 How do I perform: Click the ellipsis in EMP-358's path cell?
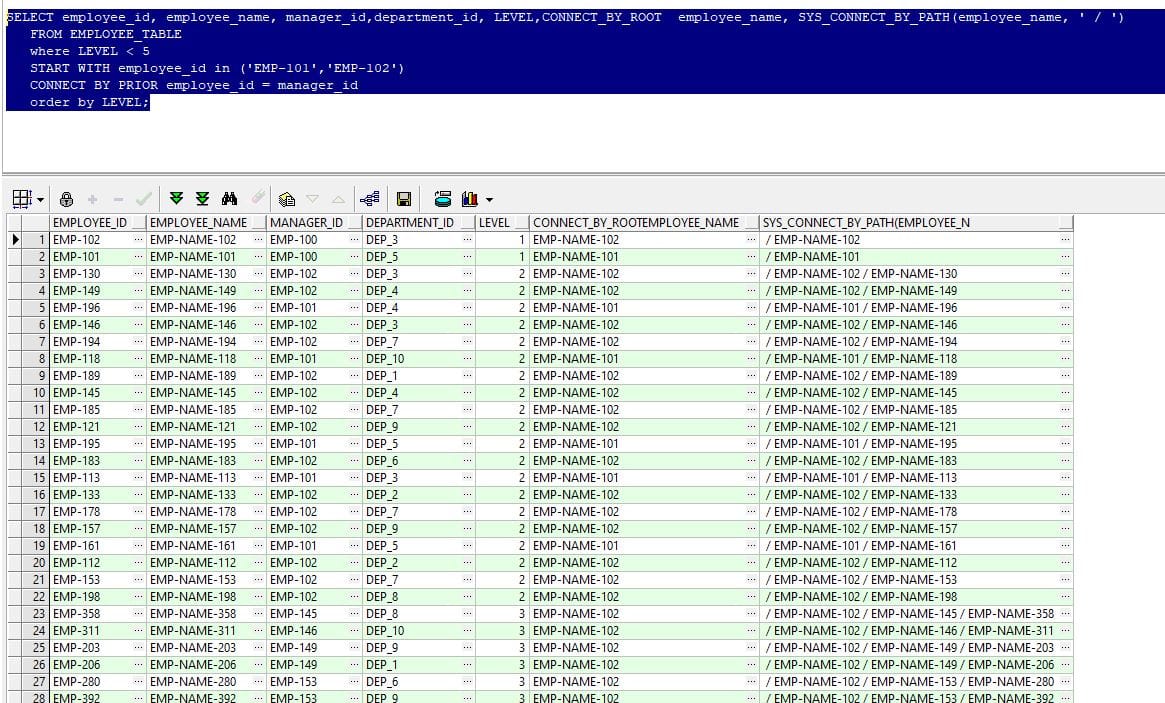[1064, 613]
